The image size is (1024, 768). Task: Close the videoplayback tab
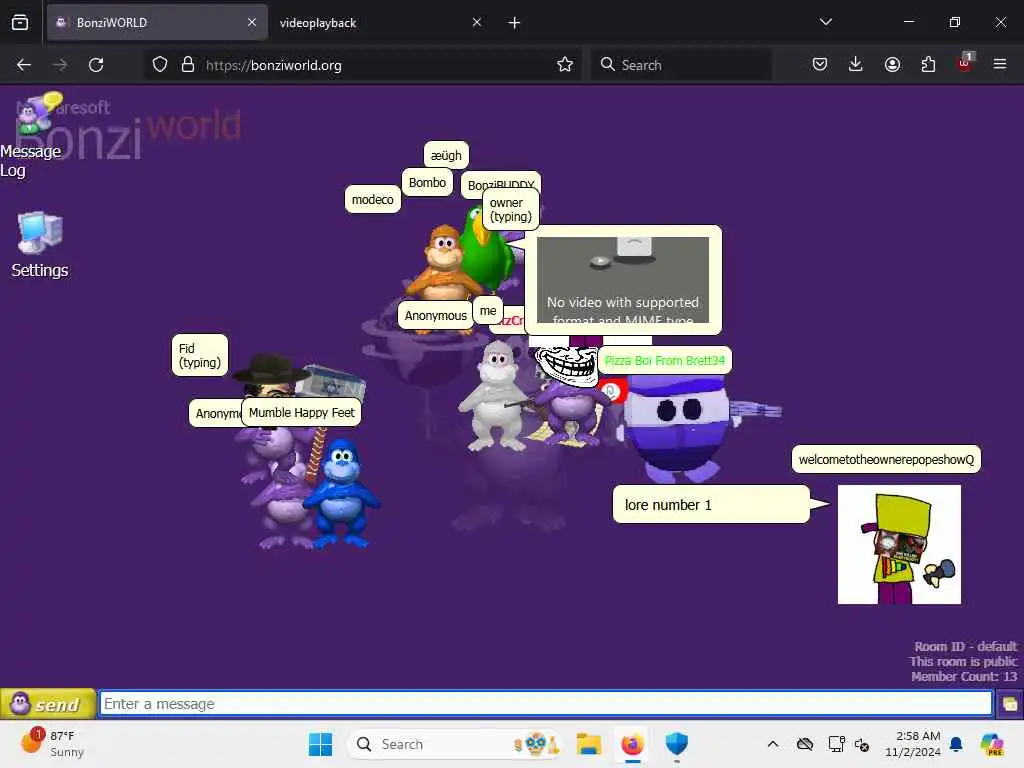[477, 22]
